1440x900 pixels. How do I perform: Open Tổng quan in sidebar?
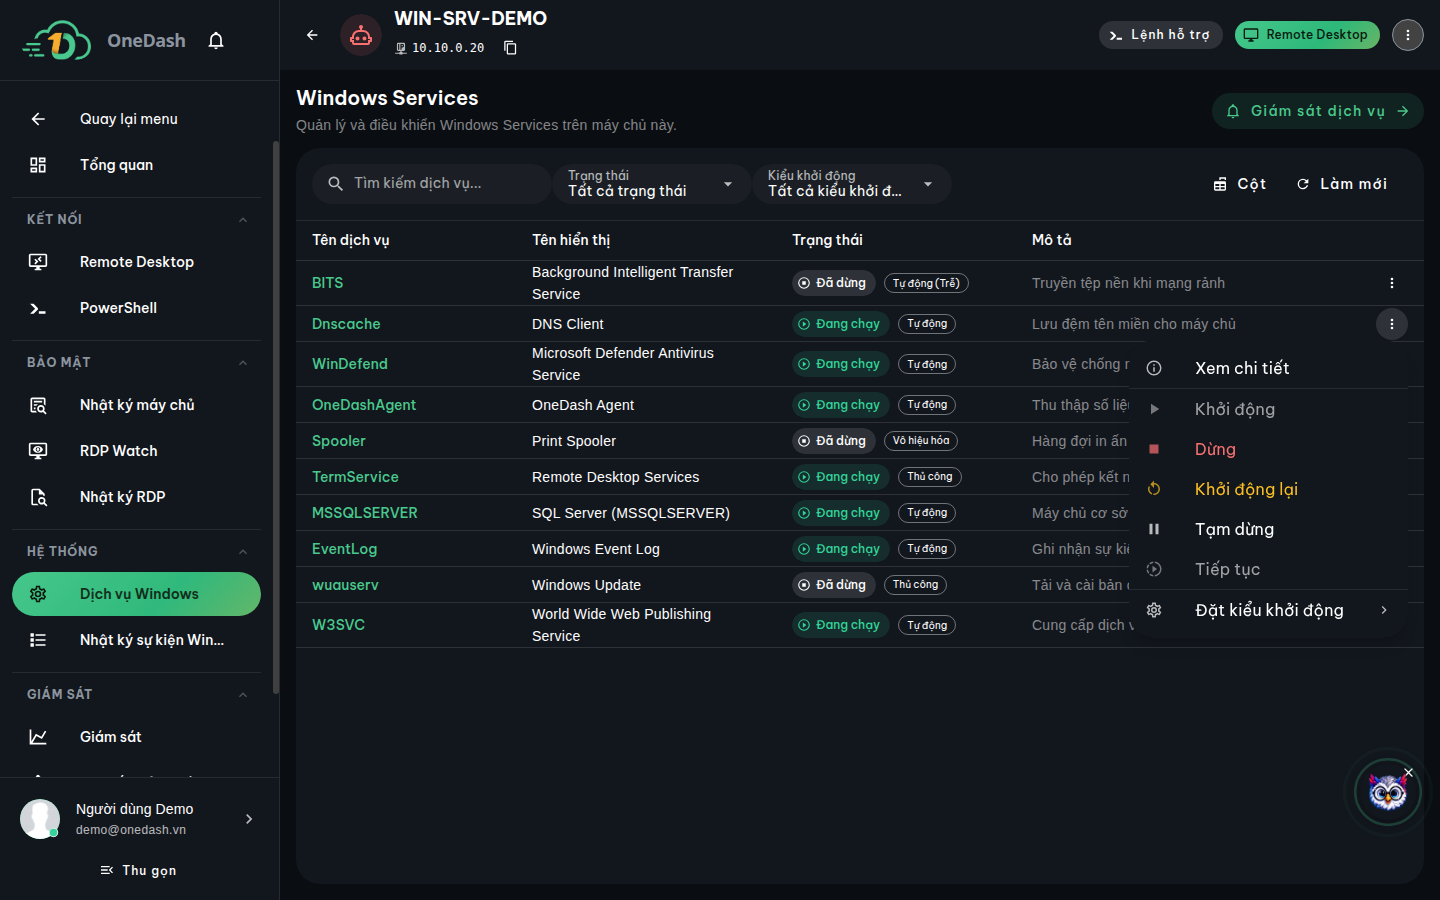click(136, 165)
